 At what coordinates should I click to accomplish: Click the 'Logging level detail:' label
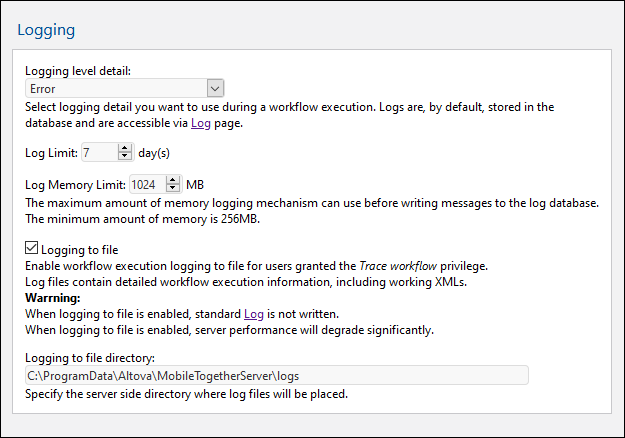point(78,71)
